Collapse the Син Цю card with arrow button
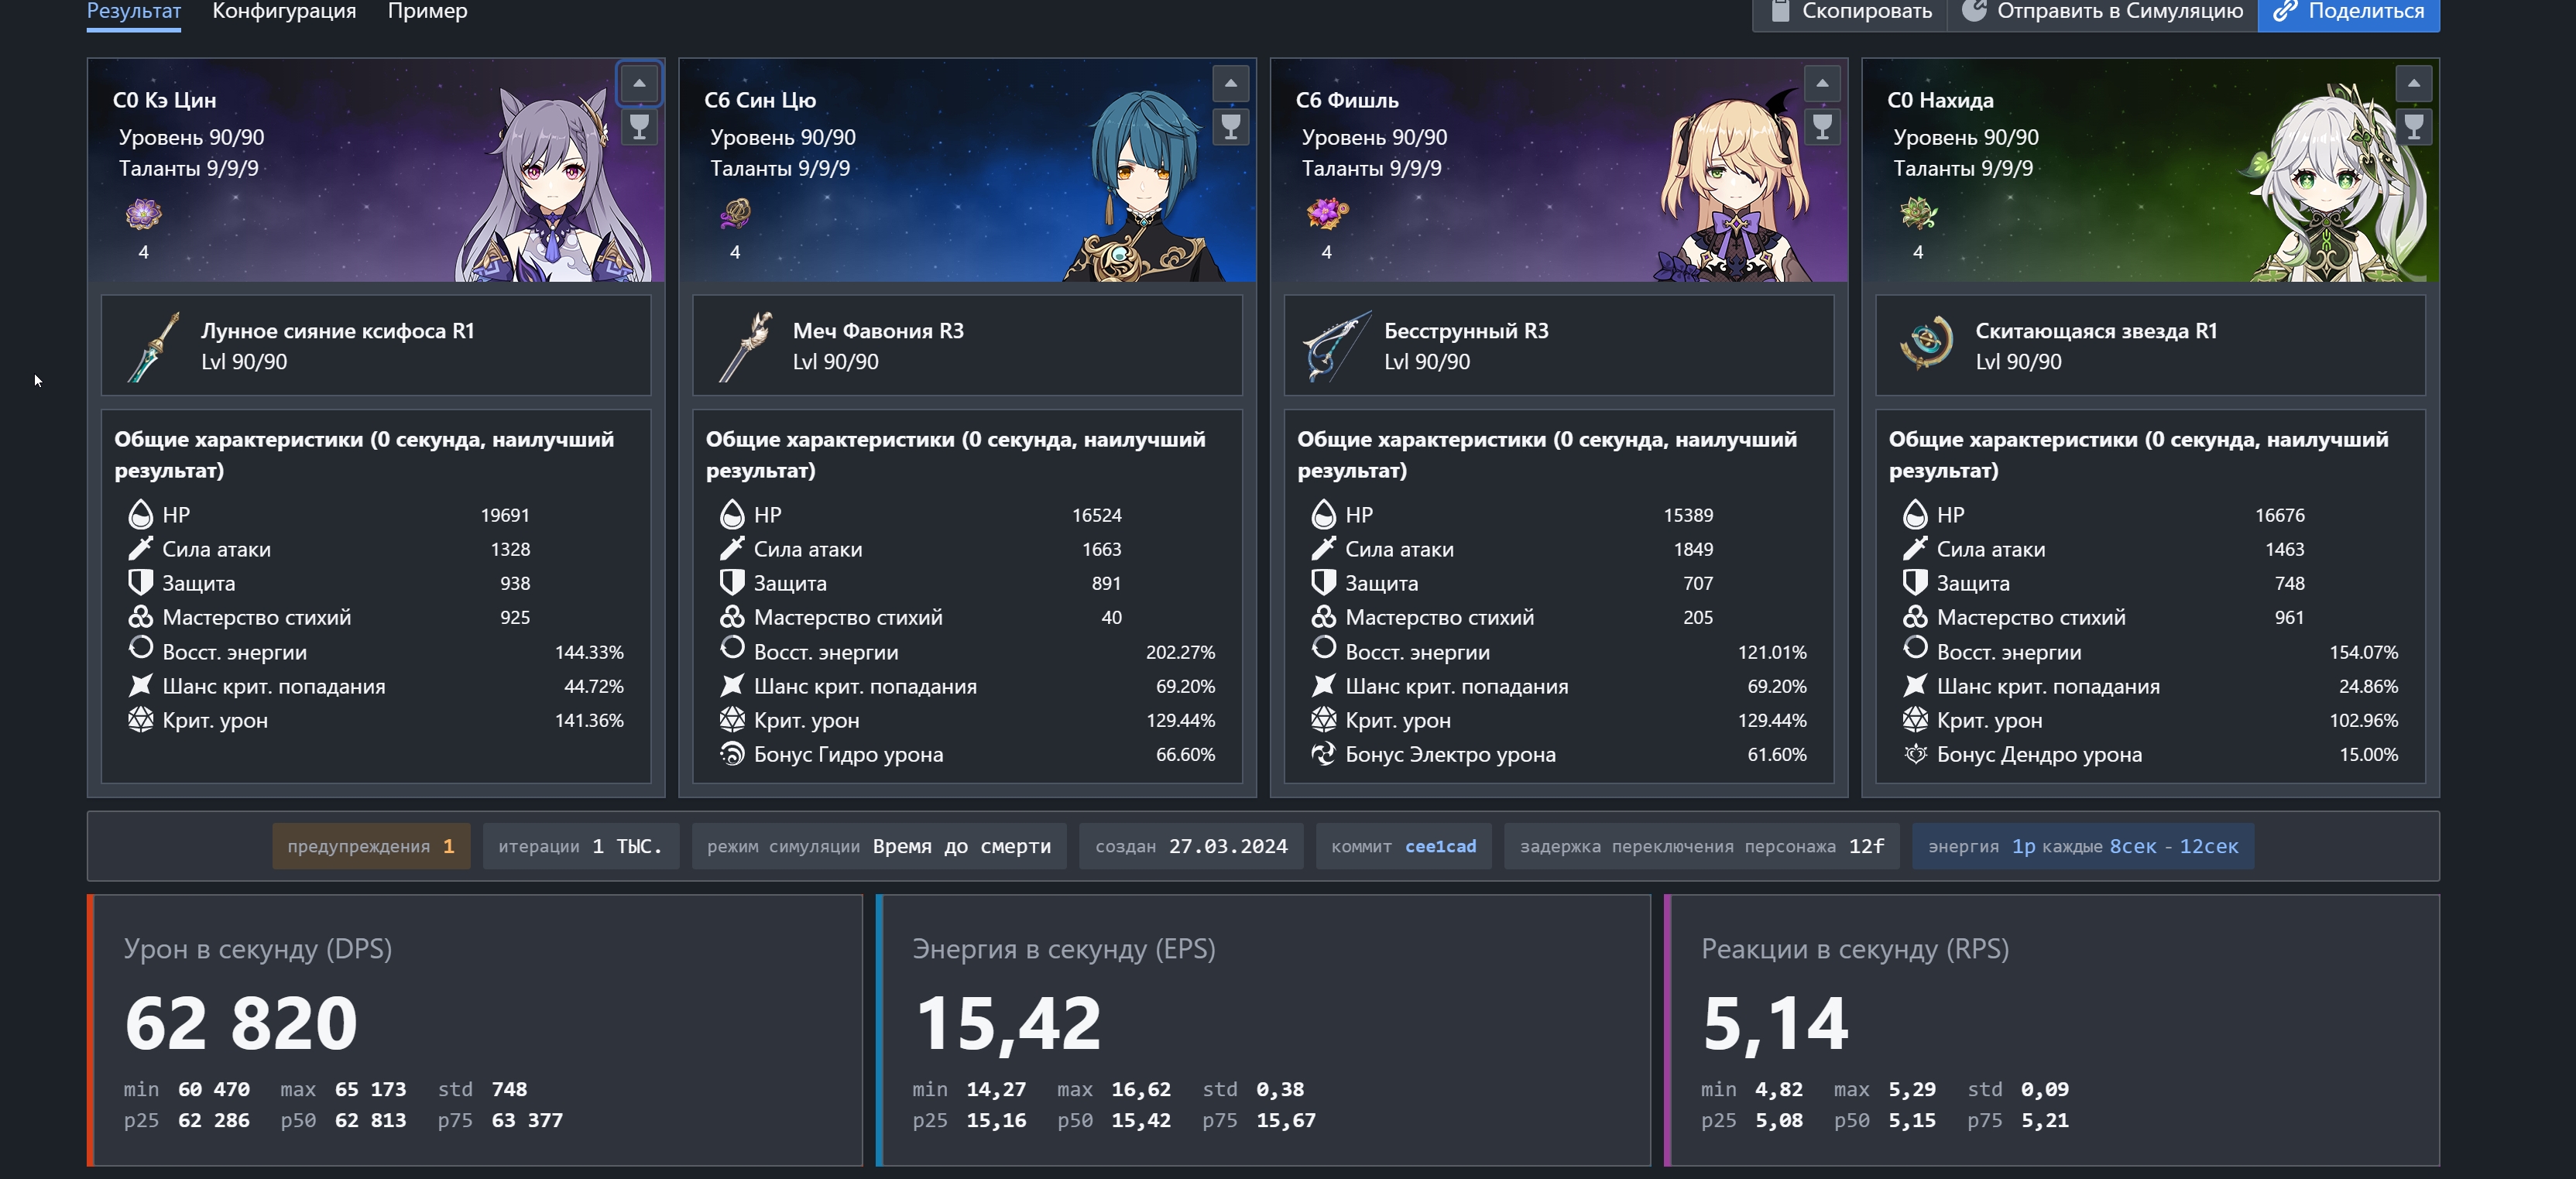Viewport: 2576px width, 1179px height. click(1231, 83)
